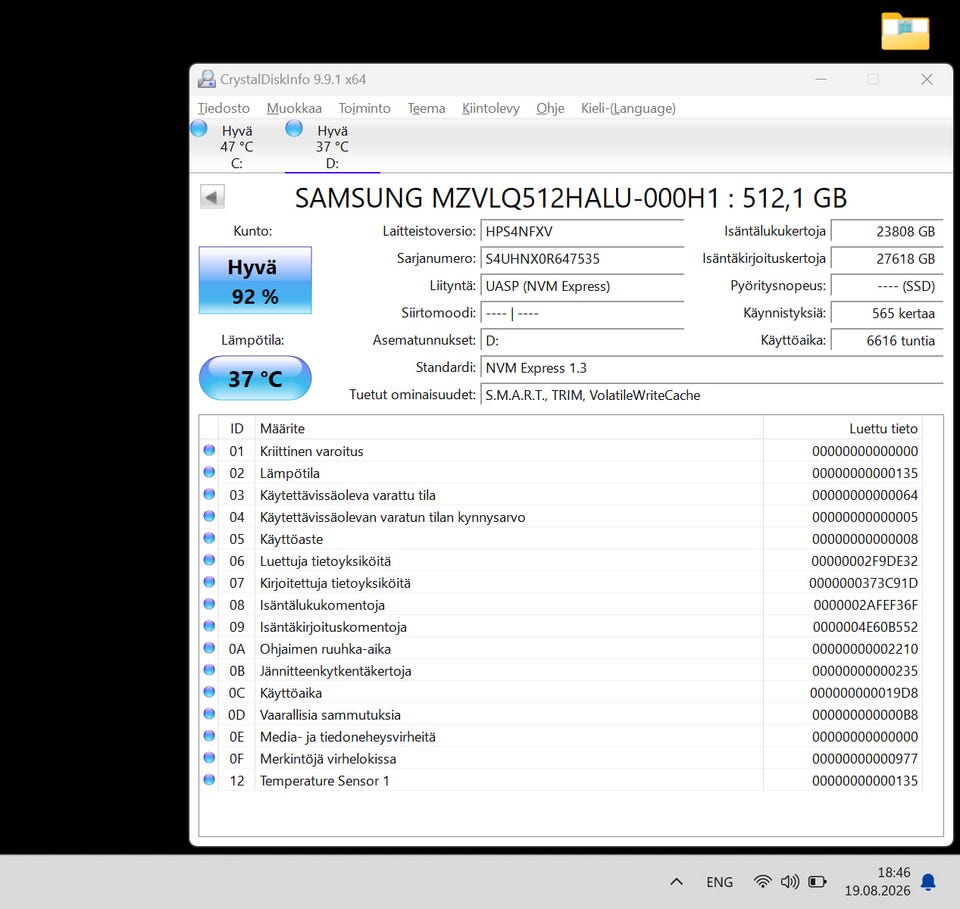Open the Teema menu
This screenshot has width=960, height=909.
(x=426, y=108)
